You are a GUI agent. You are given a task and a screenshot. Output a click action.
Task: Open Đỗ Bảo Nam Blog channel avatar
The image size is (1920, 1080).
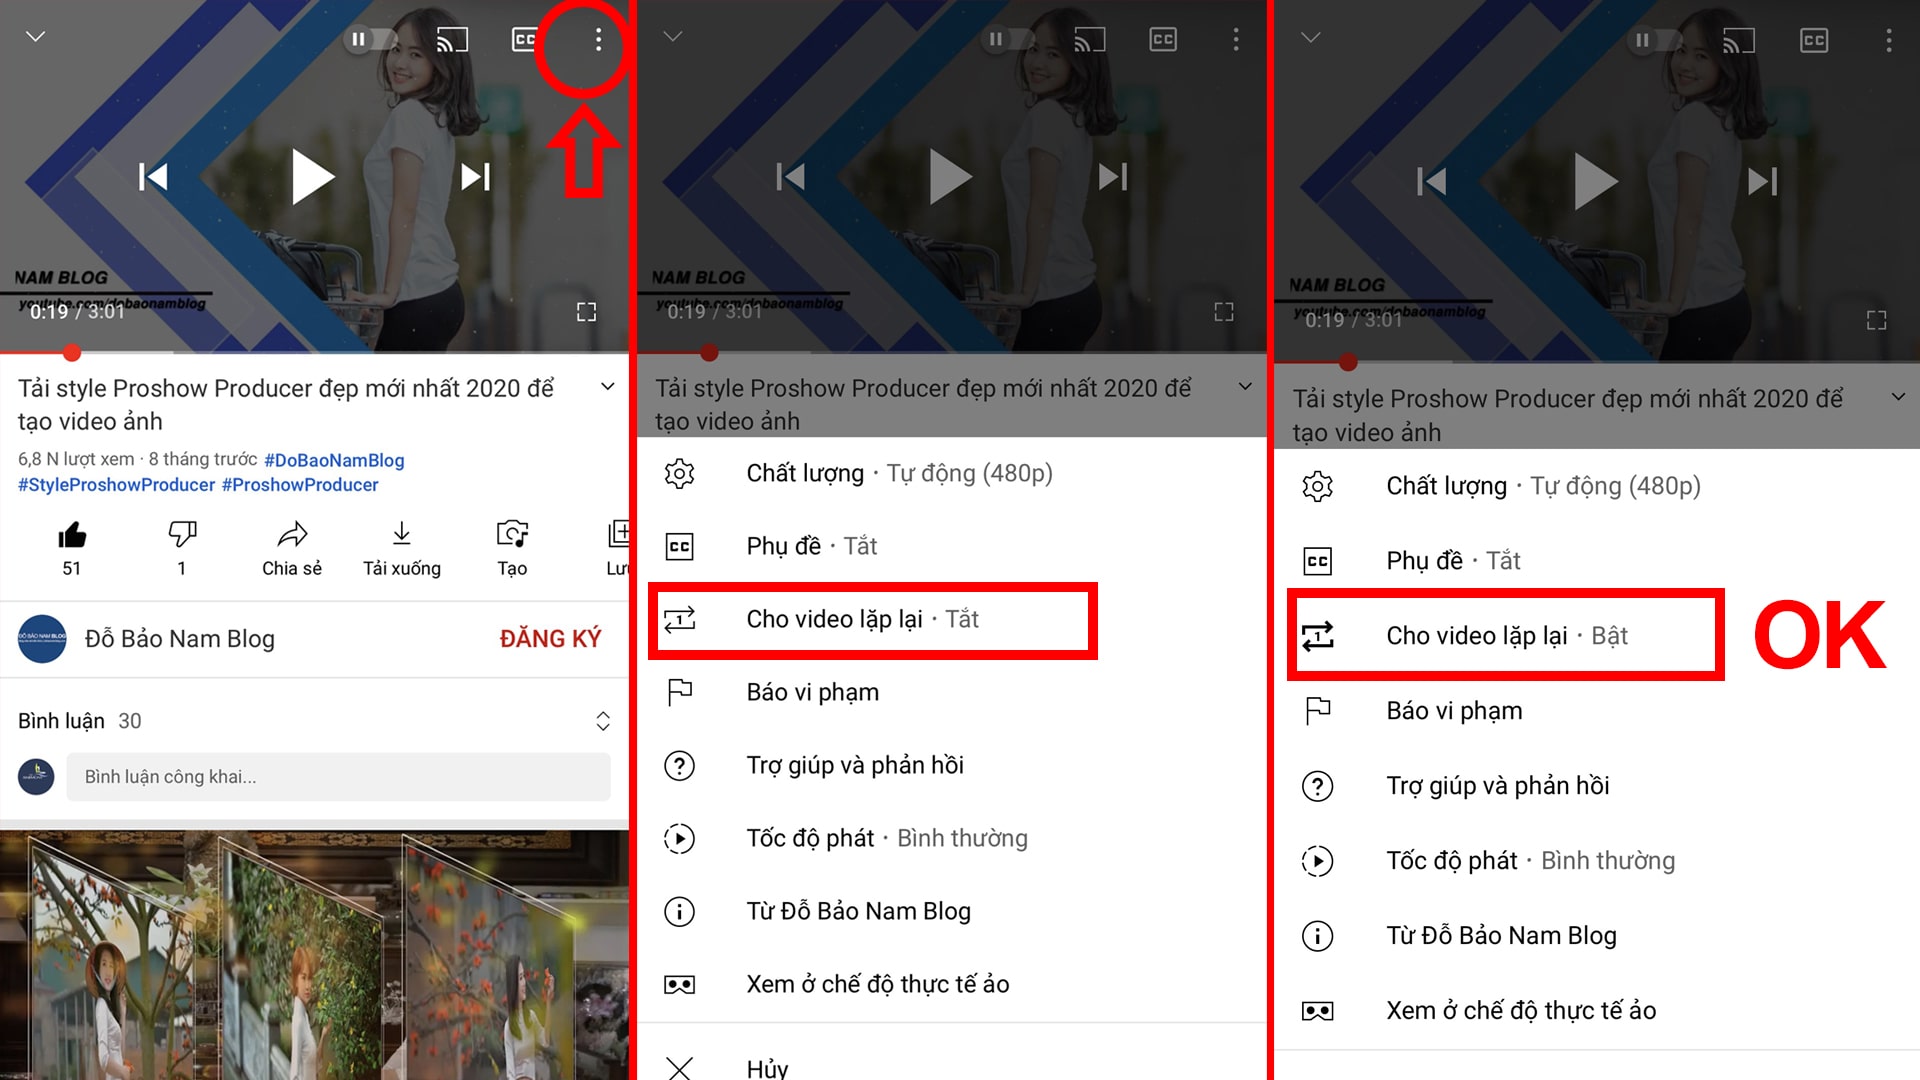click(x=42, y=638)
